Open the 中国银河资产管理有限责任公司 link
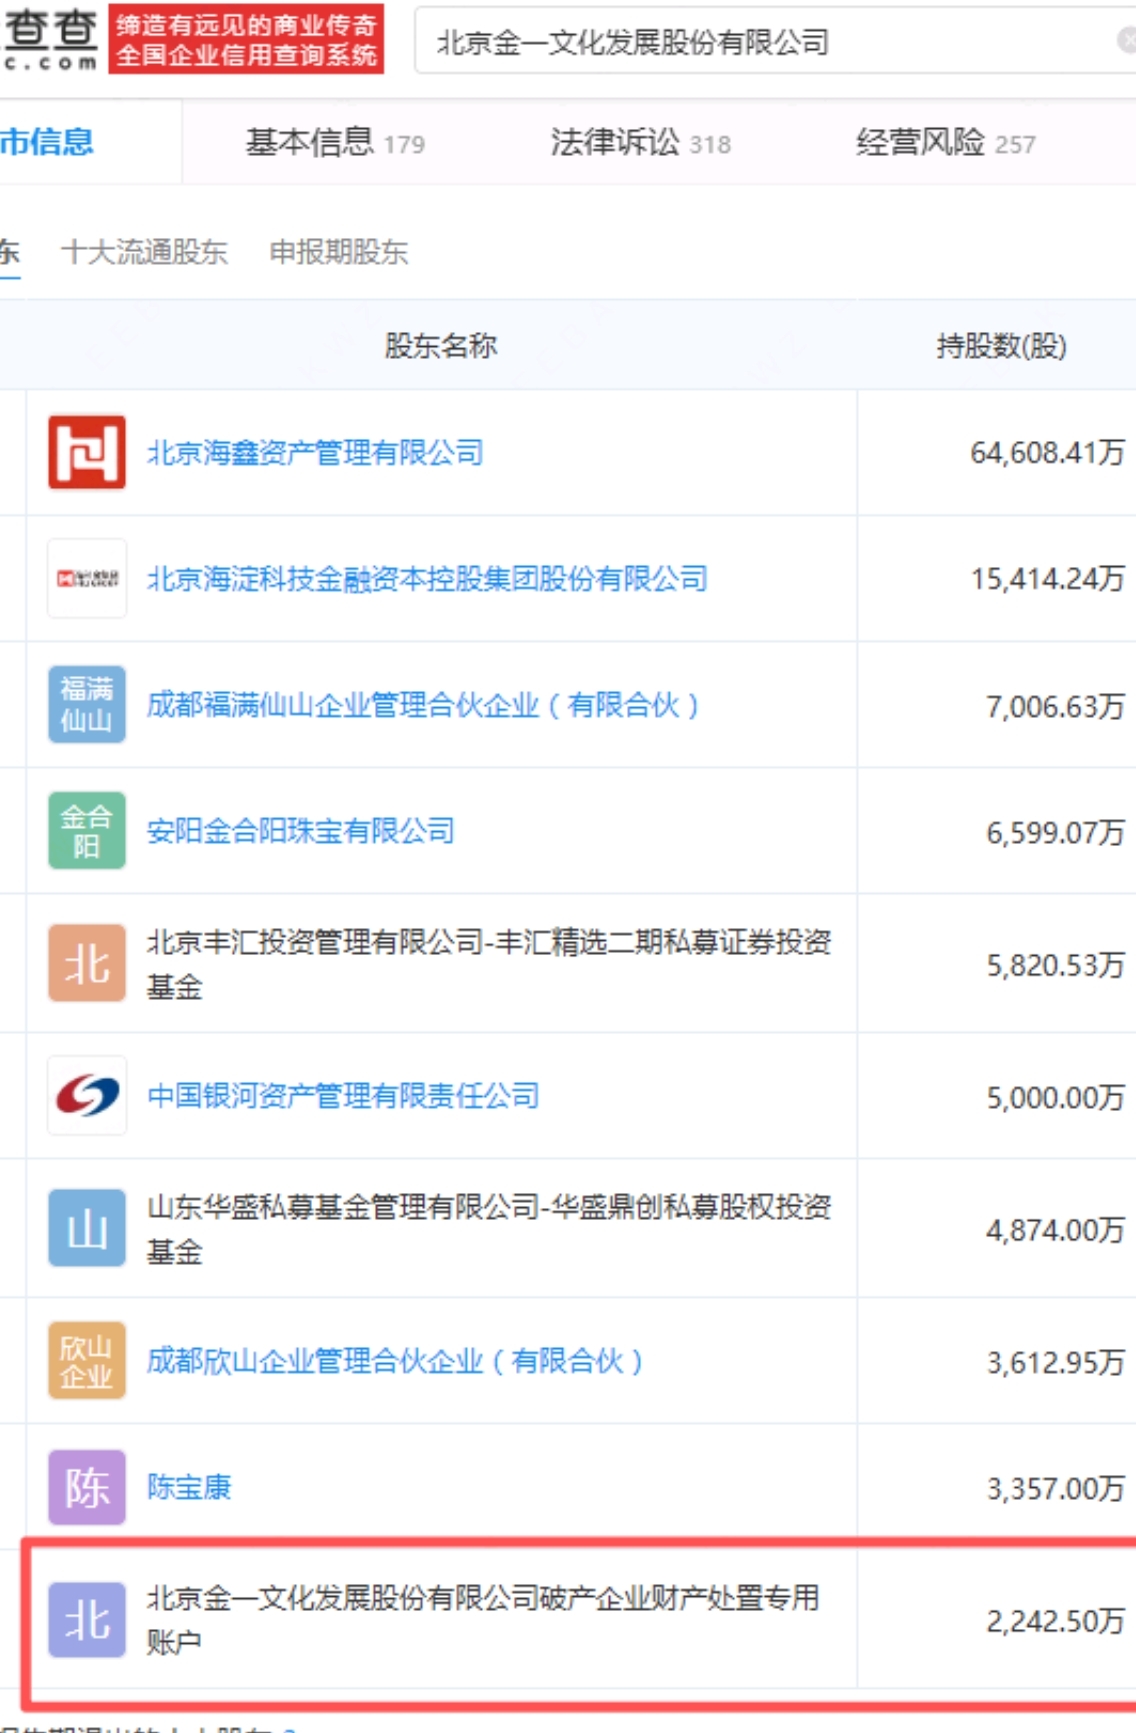Viewport: 1136px width, 1733px height. pyautogui.click(x=343, y=1096)
